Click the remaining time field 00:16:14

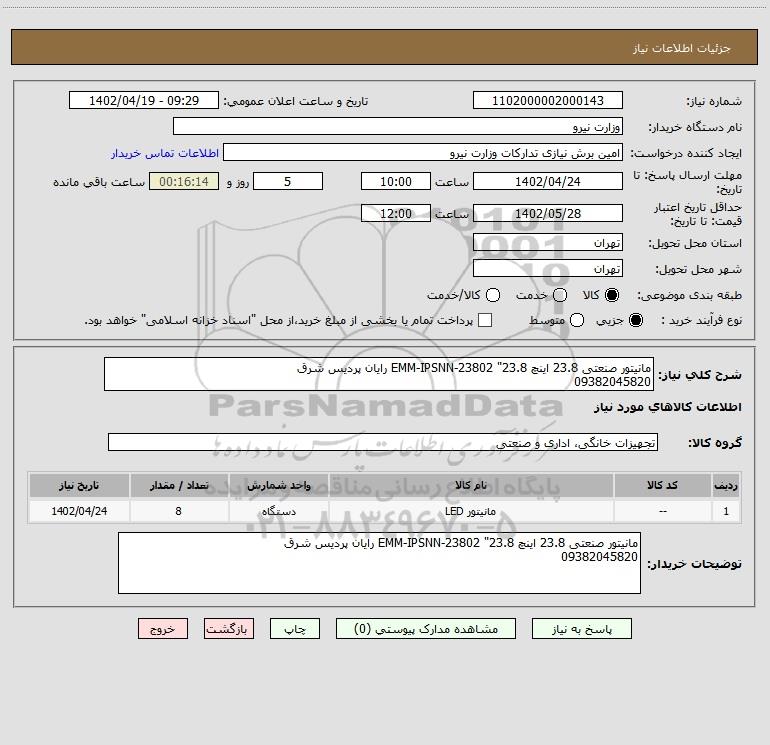tap(184, 181)
